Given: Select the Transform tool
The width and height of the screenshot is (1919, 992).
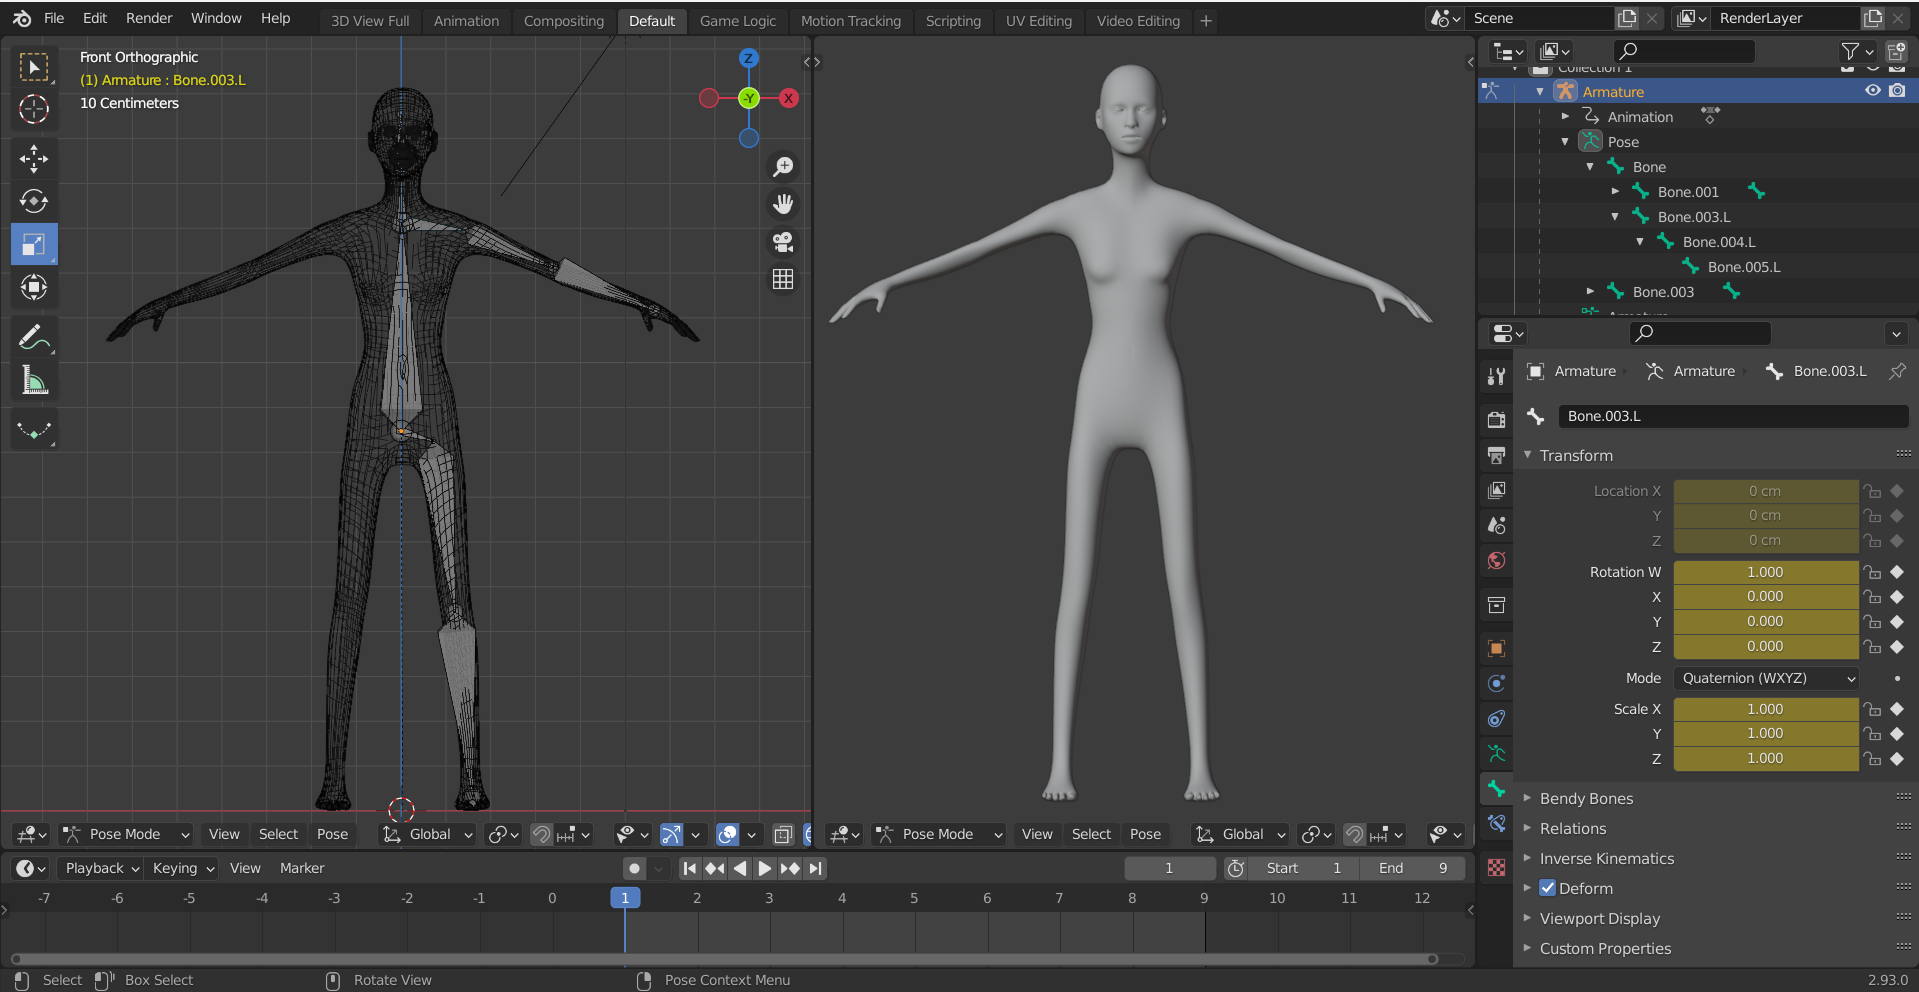Looking at the screenshot, I should [34, 288].
